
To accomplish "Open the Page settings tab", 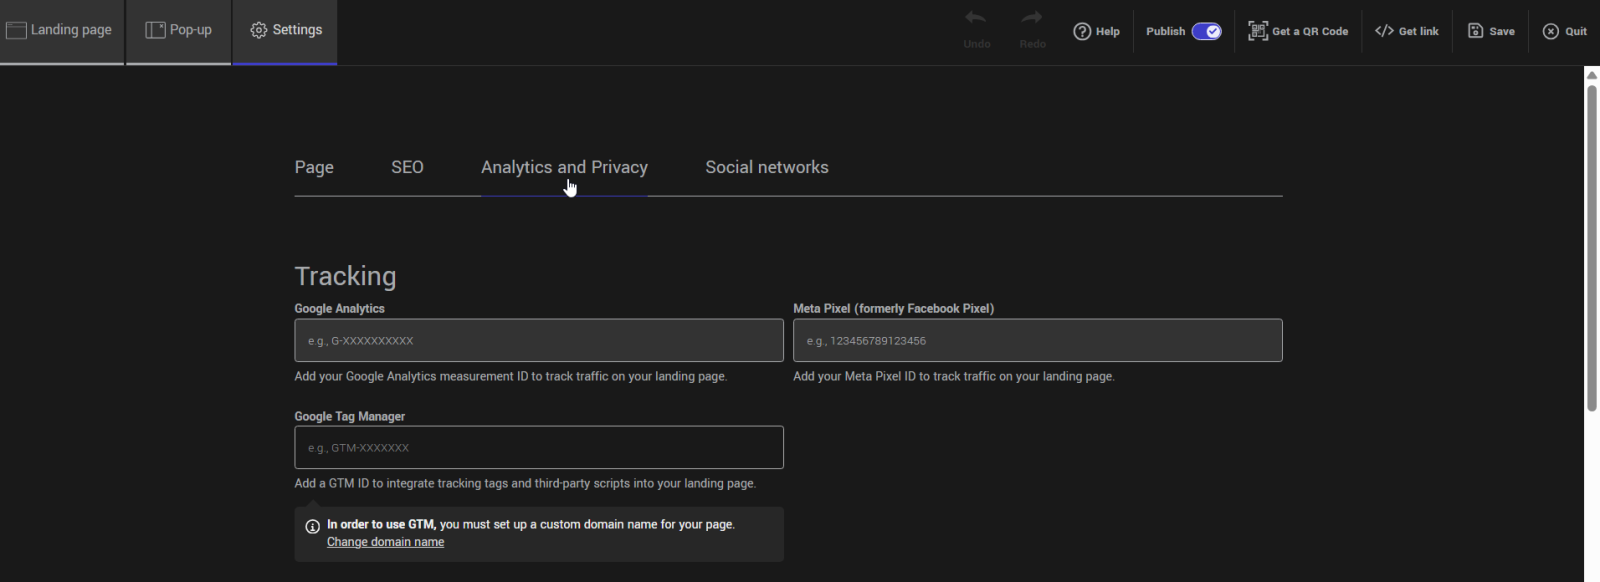I will point(314,167).
